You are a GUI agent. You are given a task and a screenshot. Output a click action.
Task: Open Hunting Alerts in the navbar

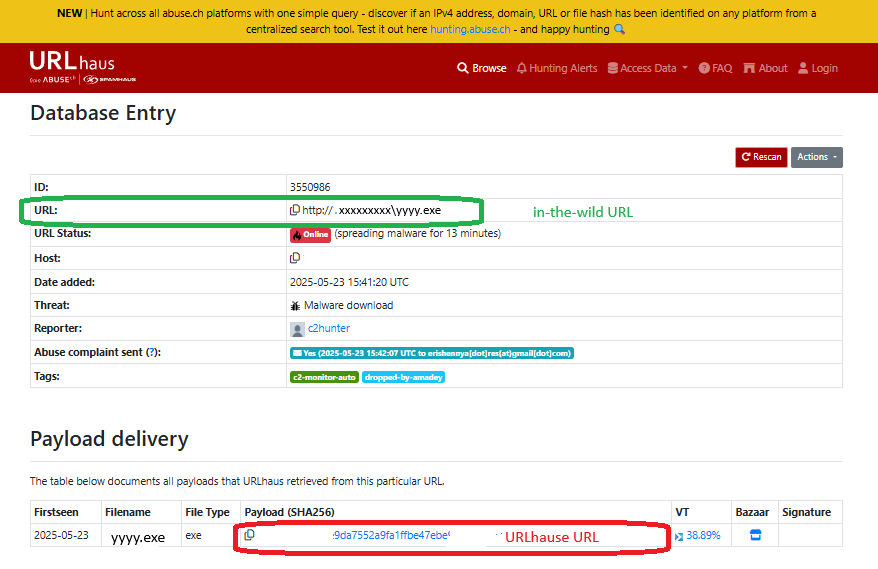click(557, 68)
